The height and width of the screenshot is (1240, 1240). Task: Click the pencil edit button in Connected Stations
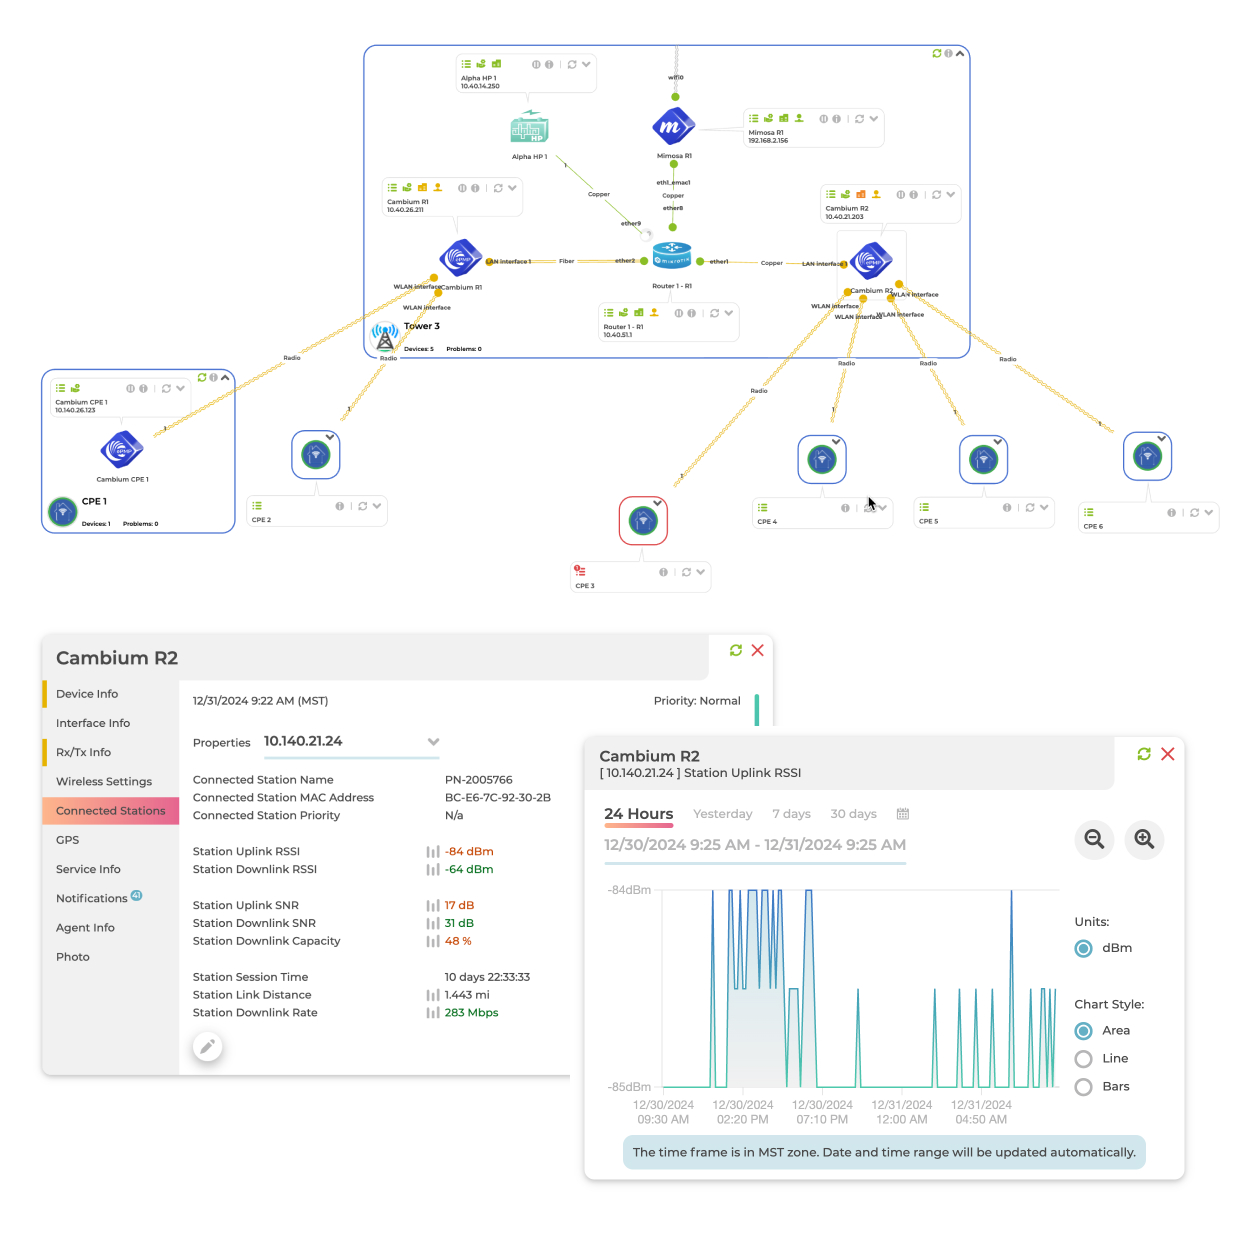click(207, 1047)
